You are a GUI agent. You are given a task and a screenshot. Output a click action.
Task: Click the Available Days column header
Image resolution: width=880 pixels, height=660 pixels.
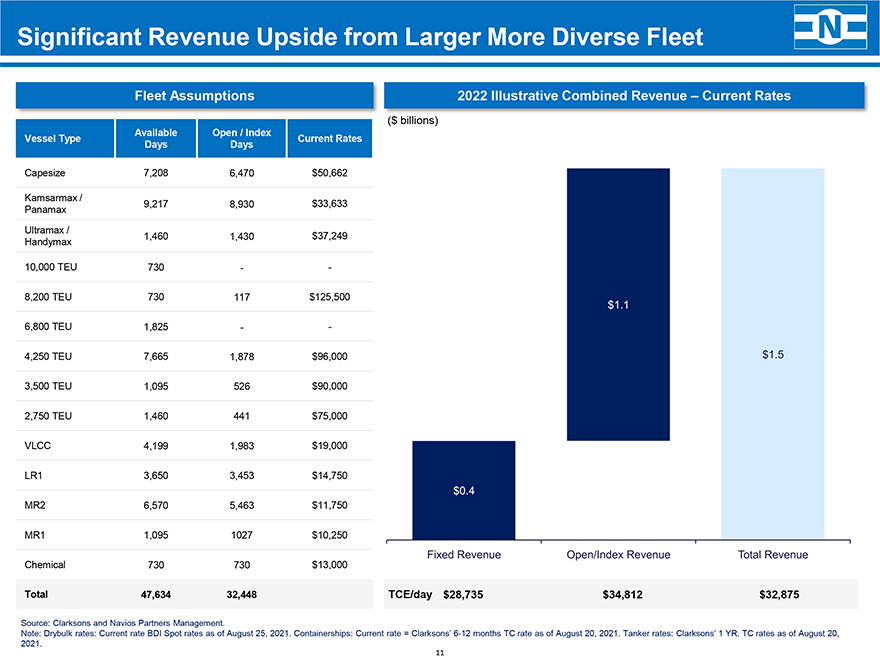point(155,138)
